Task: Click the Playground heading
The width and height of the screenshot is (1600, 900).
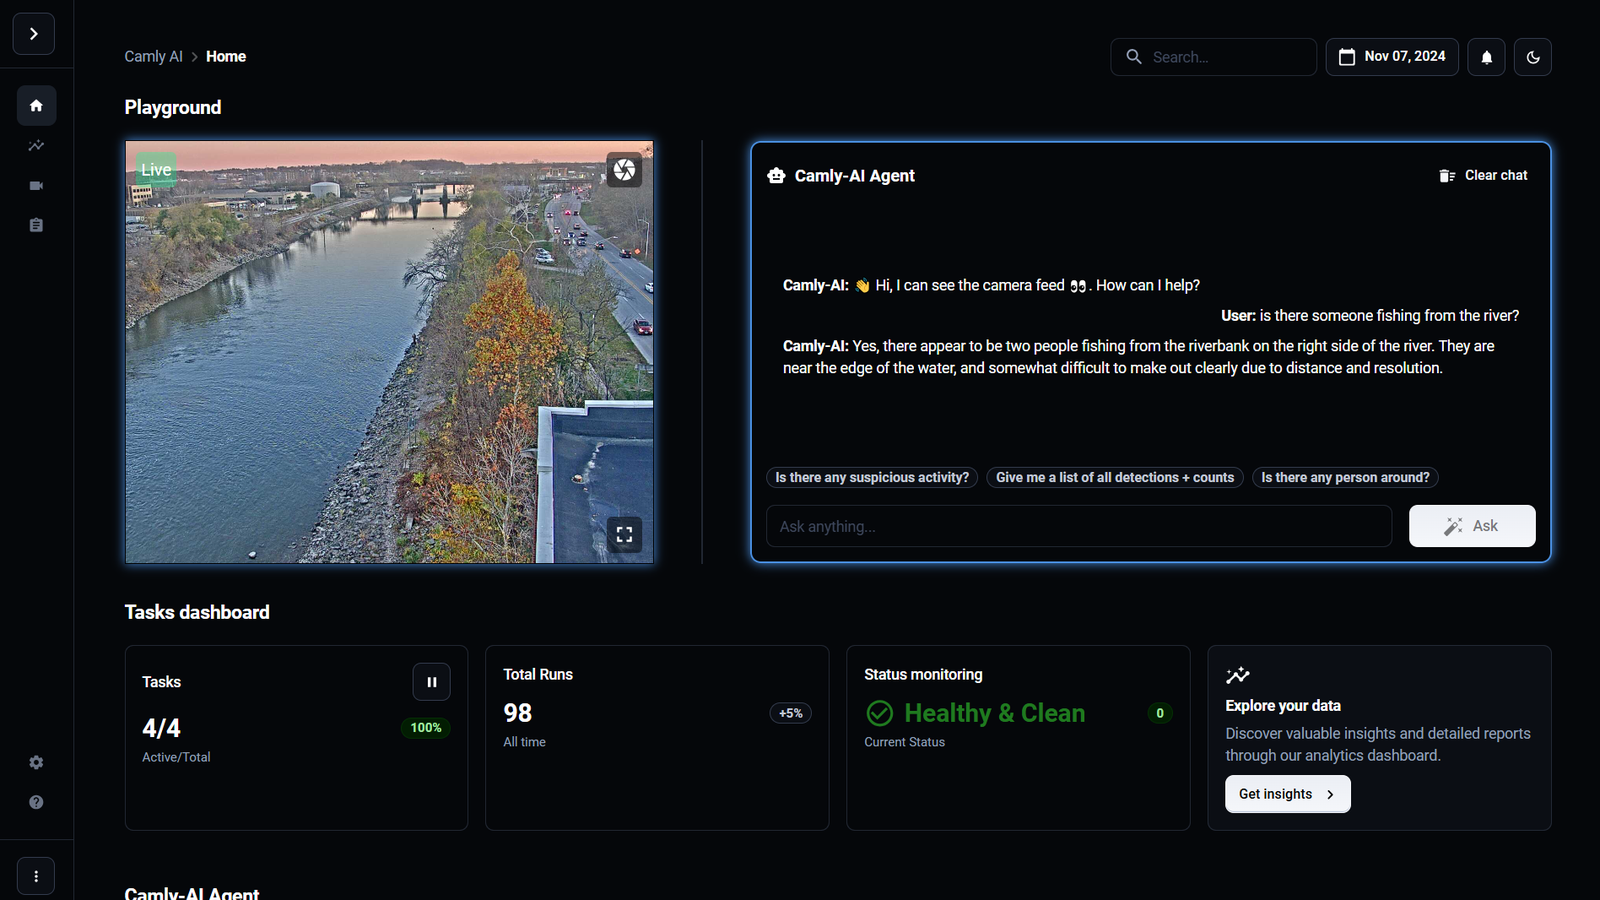Action: (x=173, y=107)
